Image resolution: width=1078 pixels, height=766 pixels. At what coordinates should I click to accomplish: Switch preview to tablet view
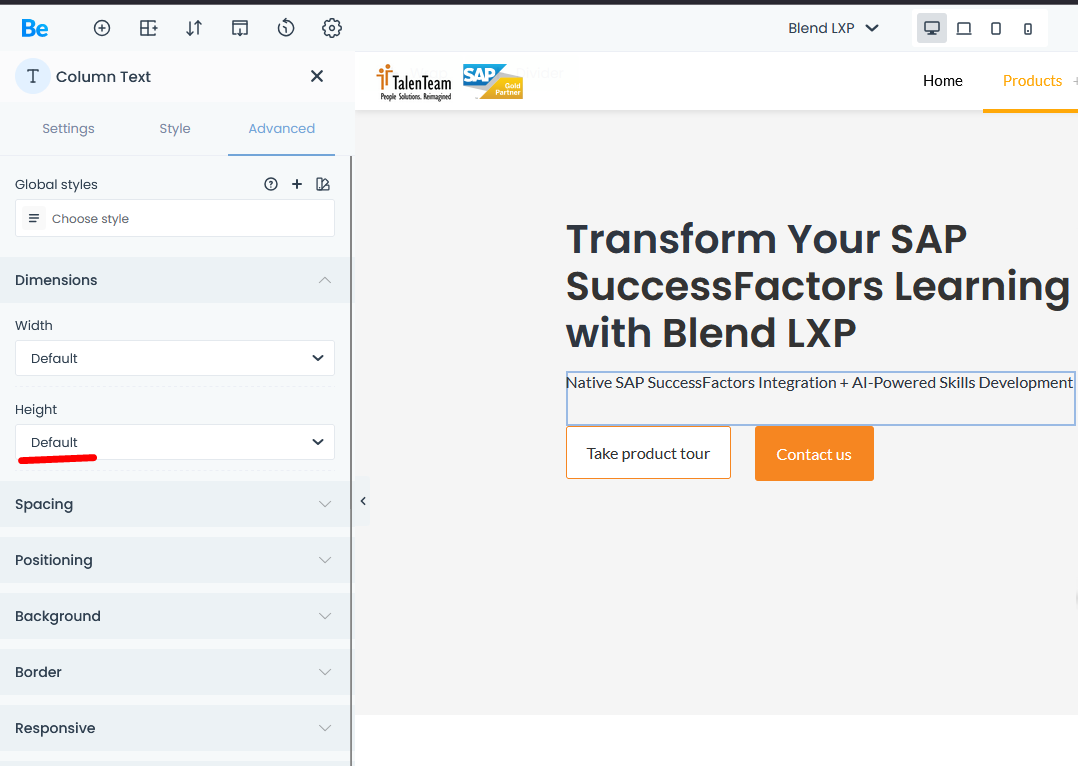click(x=996, y=28)
